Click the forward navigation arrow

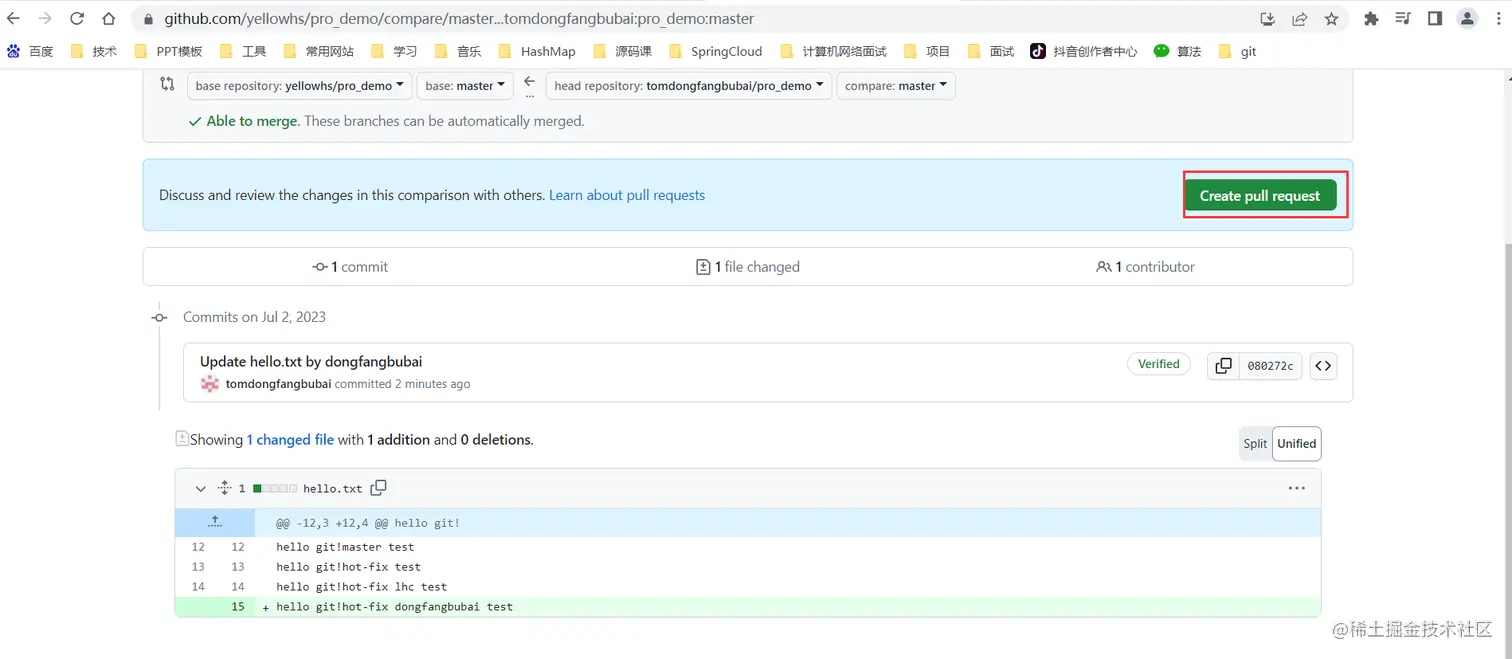45,19
